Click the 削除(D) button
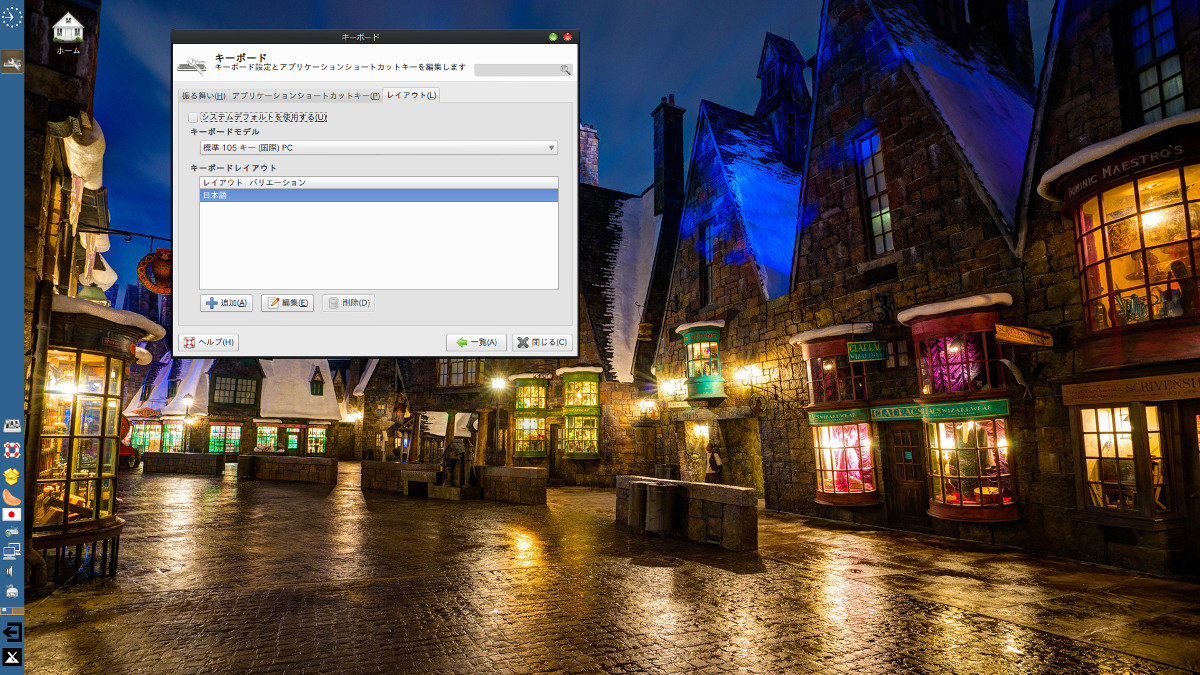The image size is (1200, 675). 348,303
